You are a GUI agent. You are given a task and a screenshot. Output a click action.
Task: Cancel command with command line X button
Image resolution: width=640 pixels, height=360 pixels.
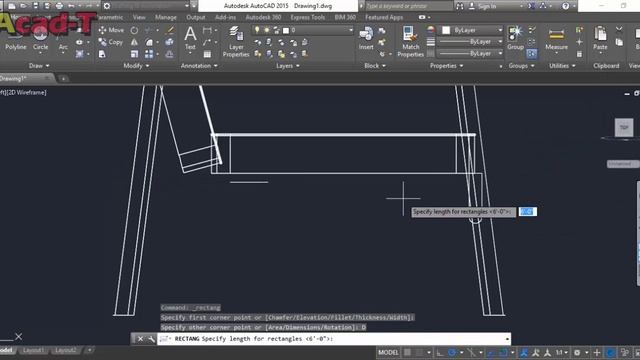[x=140, y=339]
